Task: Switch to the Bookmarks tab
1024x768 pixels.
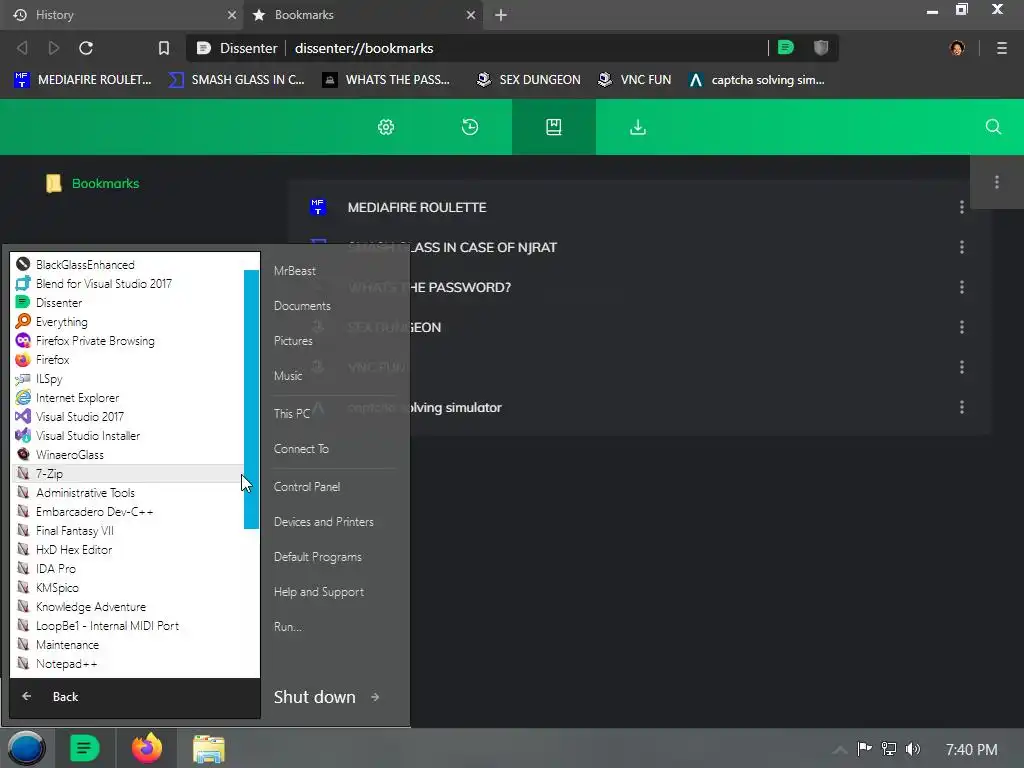Action: [363, 15]
